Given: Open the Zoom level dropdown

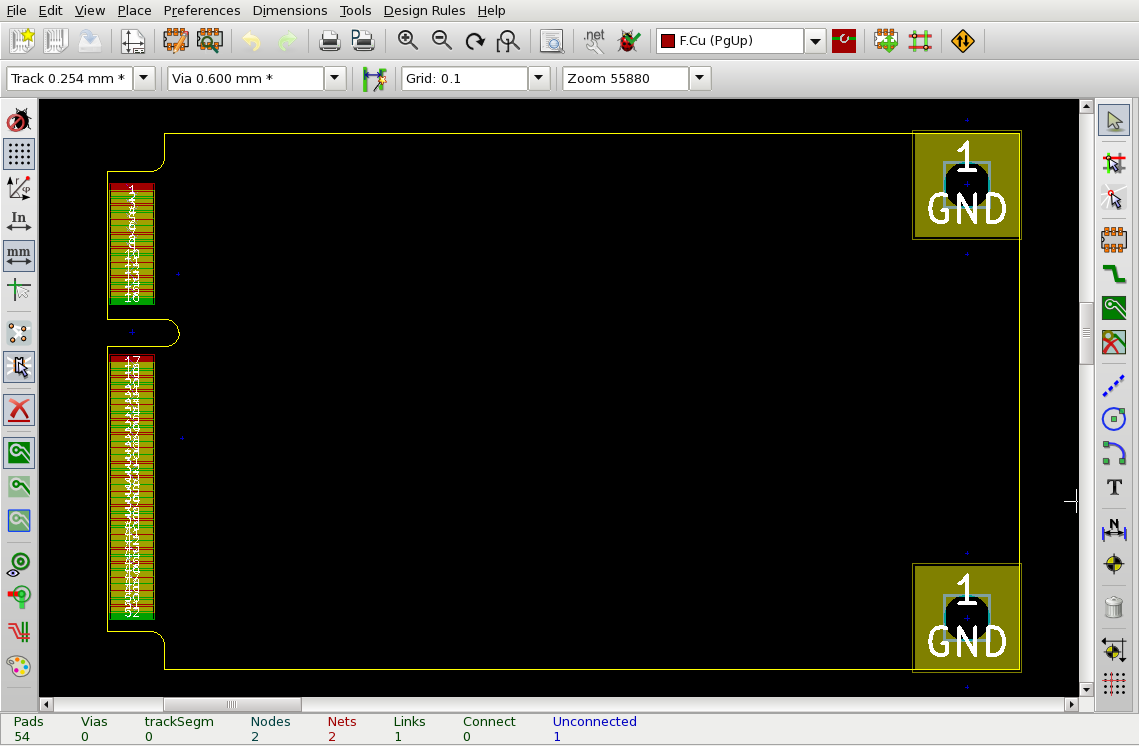Looking at the screenshot, I should [699, 77].
